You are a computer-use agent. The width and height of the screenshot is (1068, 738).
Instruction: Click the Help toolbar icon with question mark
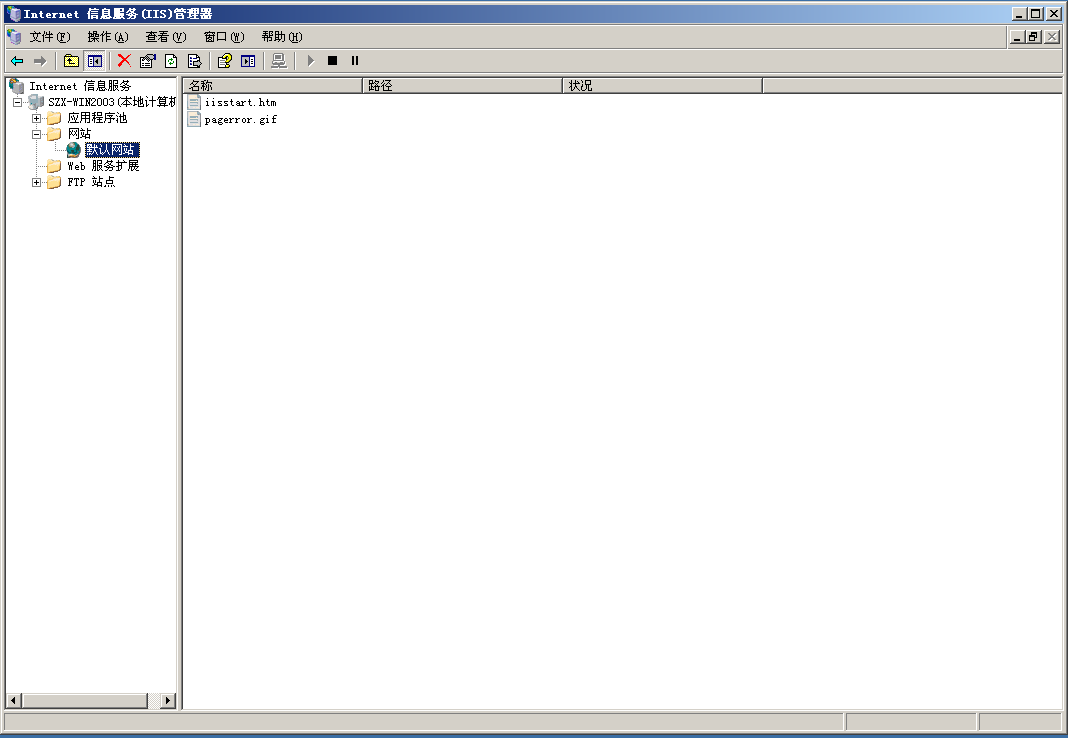(225, 61)
